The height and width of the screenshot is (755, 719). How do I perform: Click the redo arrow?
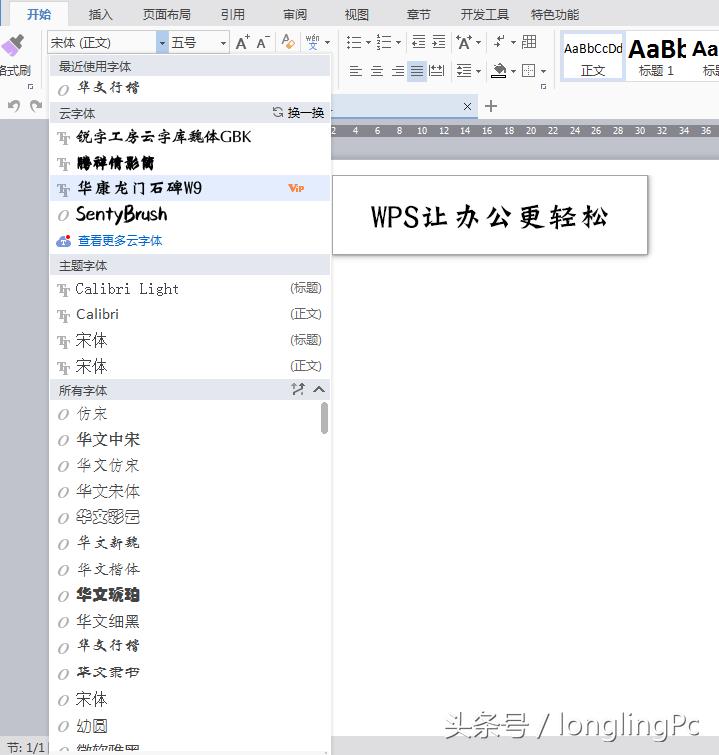click(x=36, y=105)
